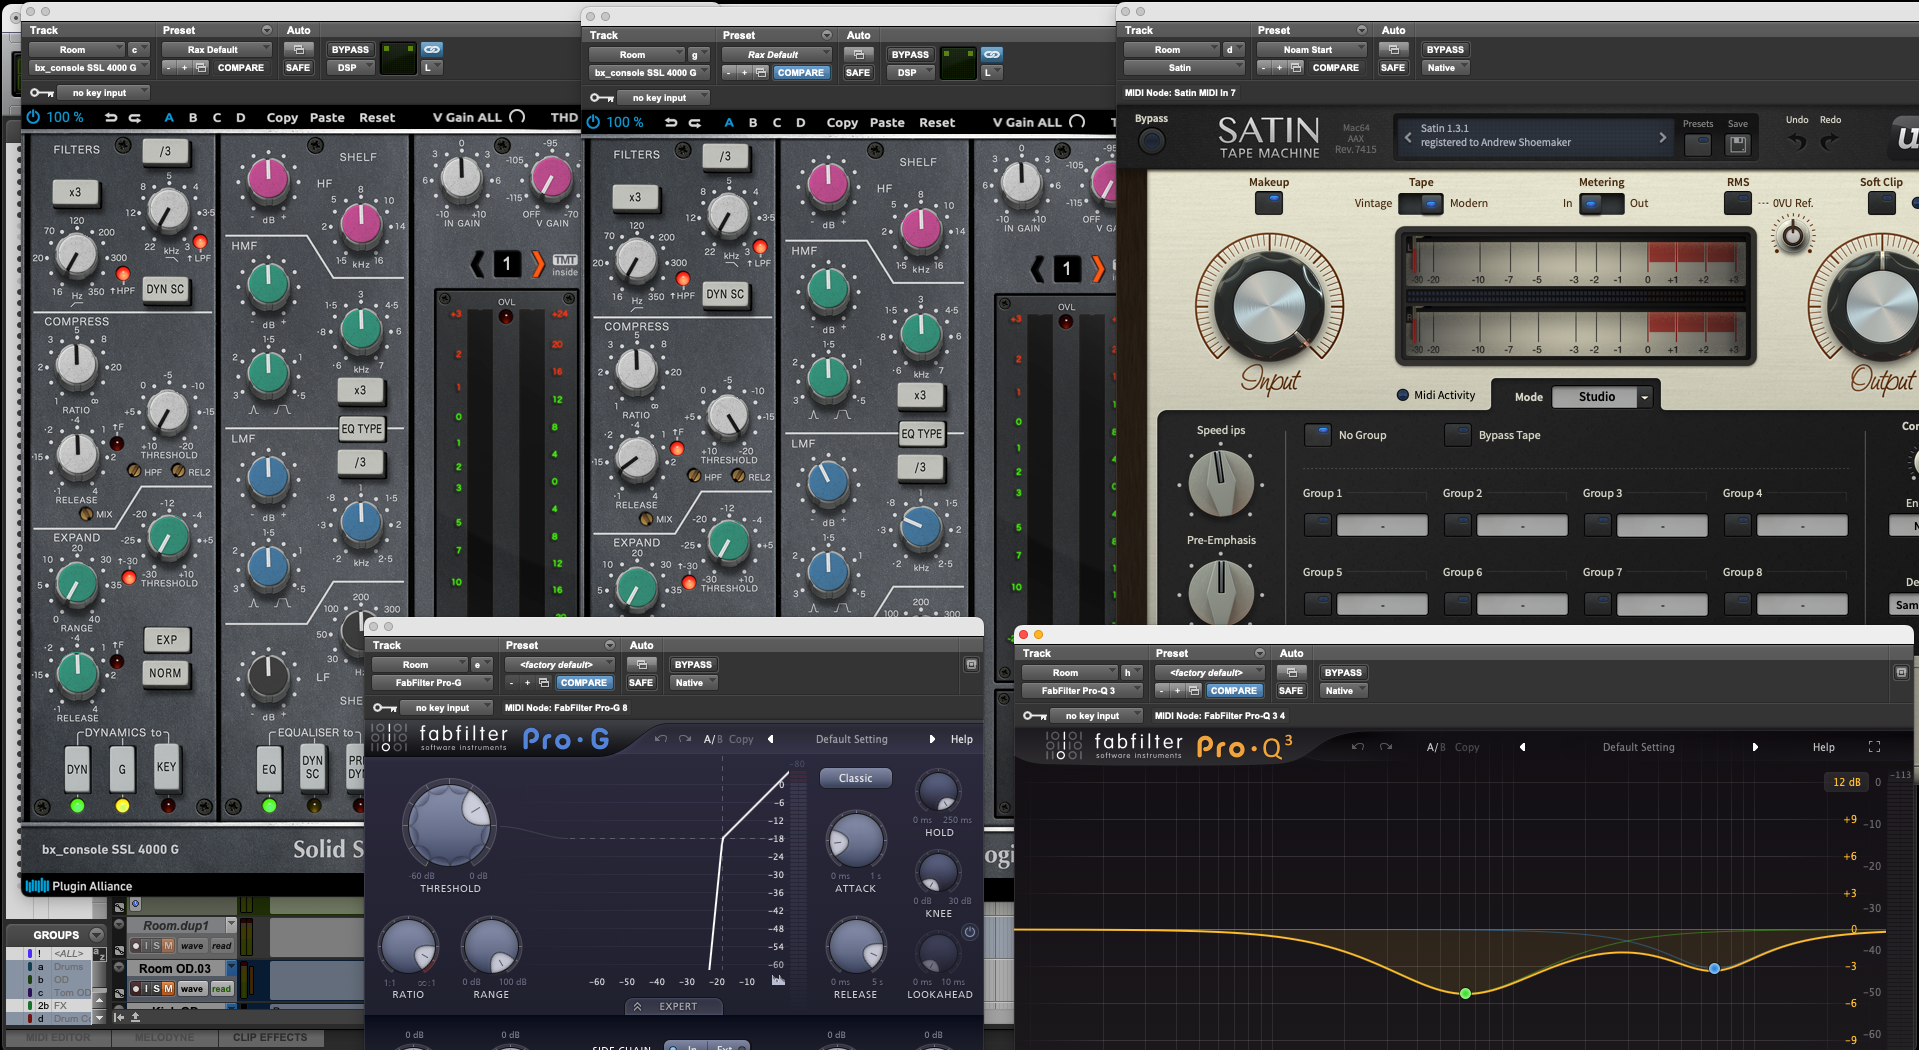Open the Native dropdown in Pro-Q 3 header
Image resolution: width=1919 pixels, height=1050 pixels.
[x=1343, y=691]
